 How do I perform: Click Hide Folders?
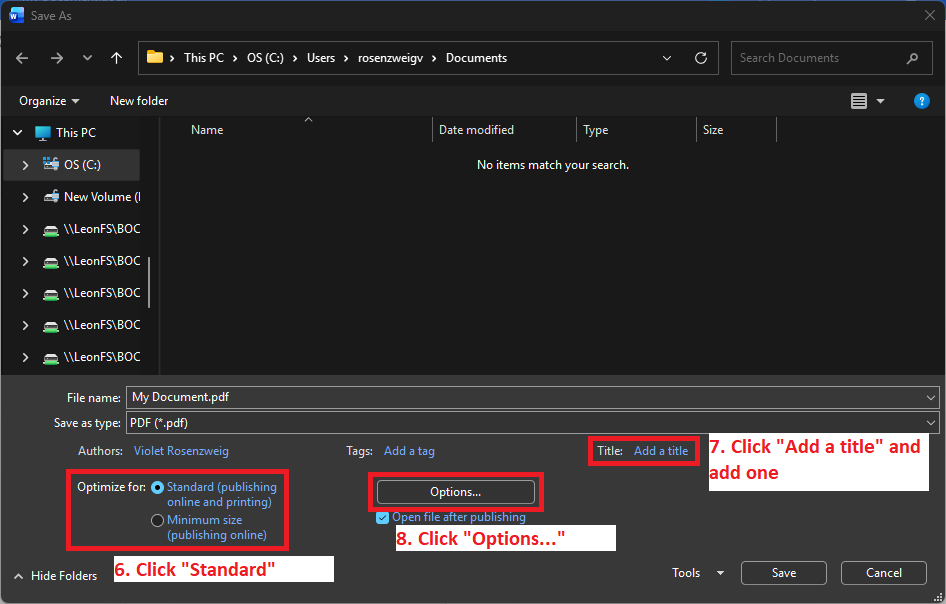pyautogui.click(x=55, y=576)
